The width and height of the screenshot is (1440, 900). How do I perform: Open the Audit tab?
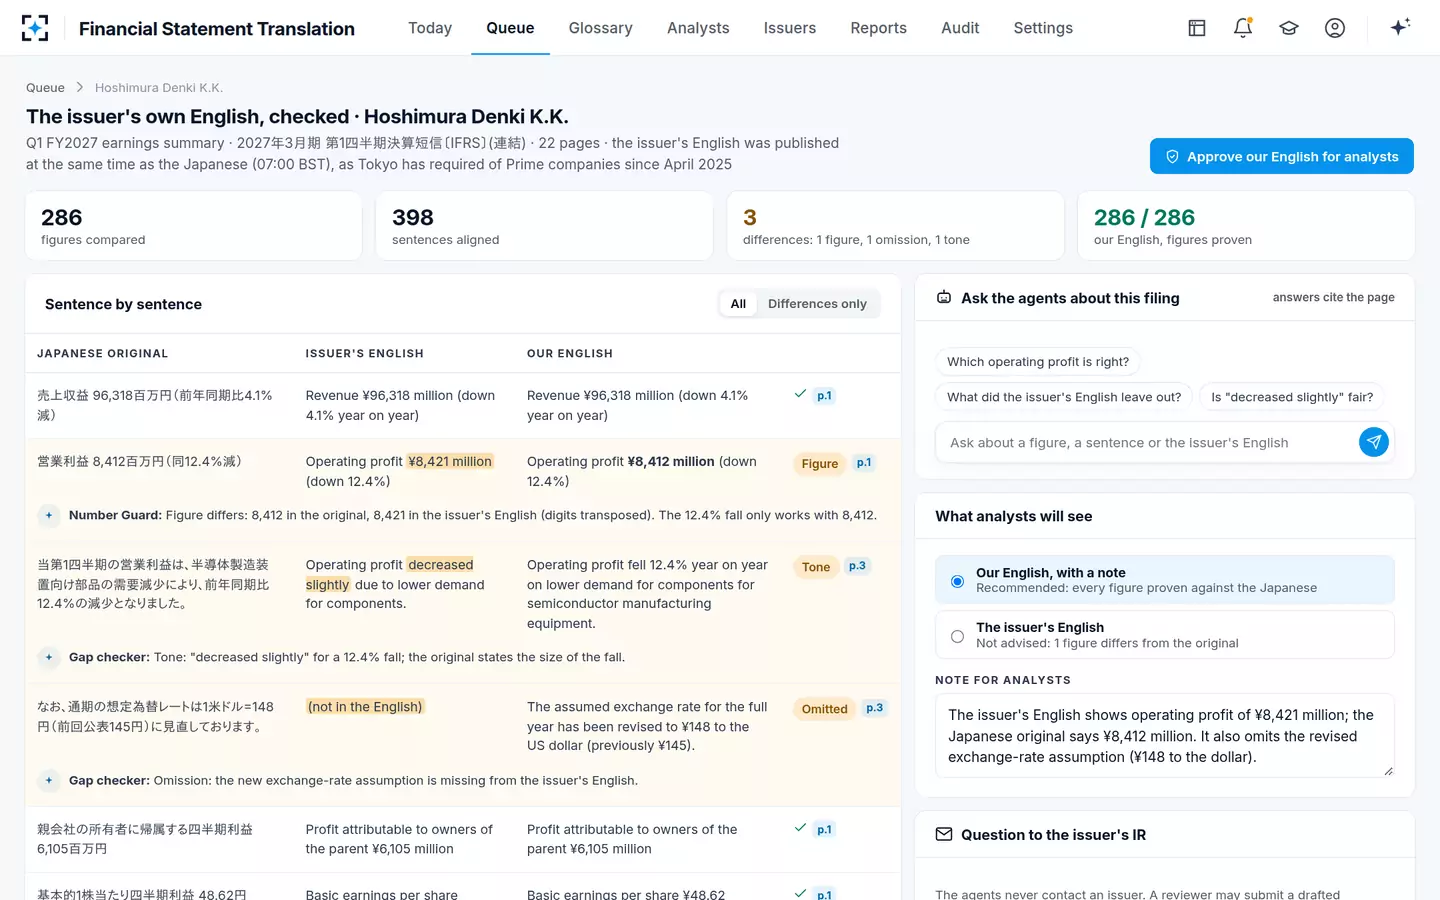coord(960,28)
